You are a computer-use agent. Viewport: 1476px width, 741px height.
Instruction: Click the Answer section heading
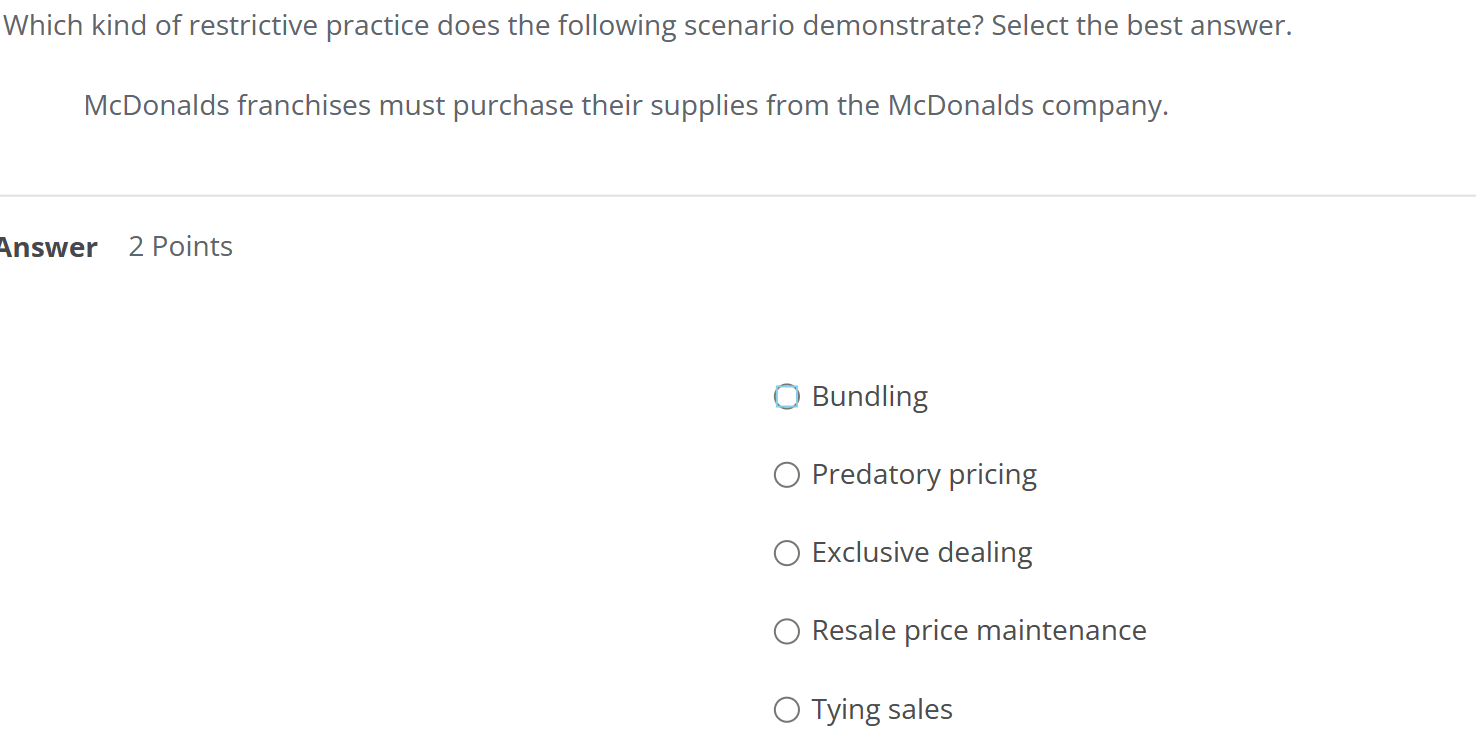click(48, 247)
